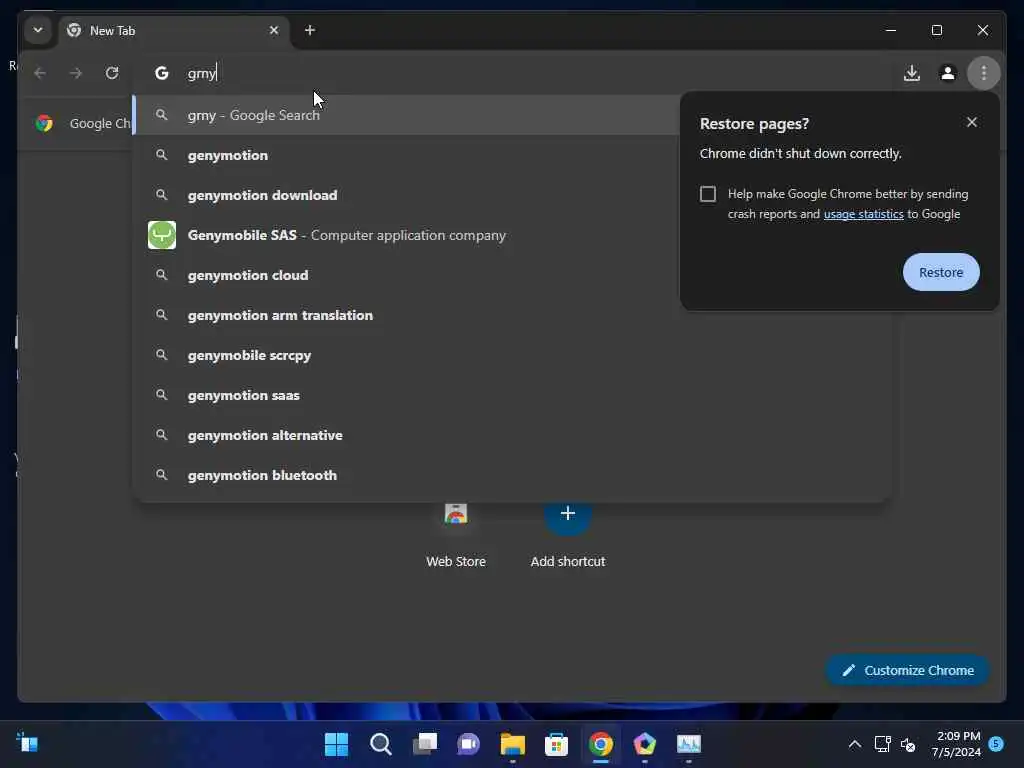Open a new tab with plus button
Image resolution: width=1024 pixels, height=768 pixels.
click(310, 30)
